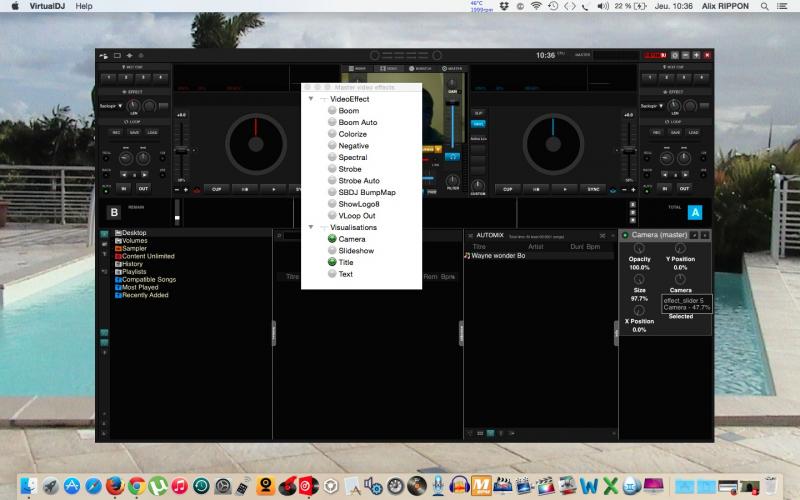Viewport: 800px width, 500px height.
Task: Click right deck SYNC button
Action: (x=593, y=189)
